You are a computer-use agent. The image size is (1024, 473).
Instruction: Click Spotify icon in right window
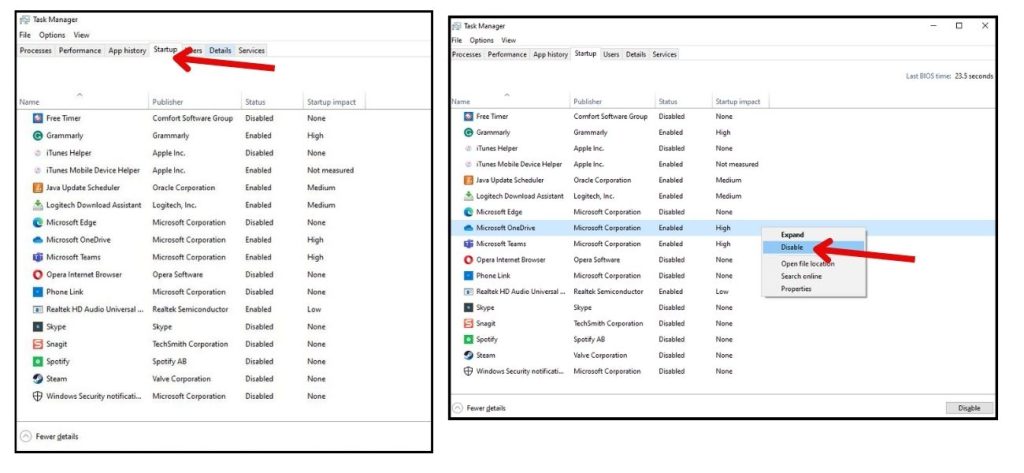tap(468, 340)
